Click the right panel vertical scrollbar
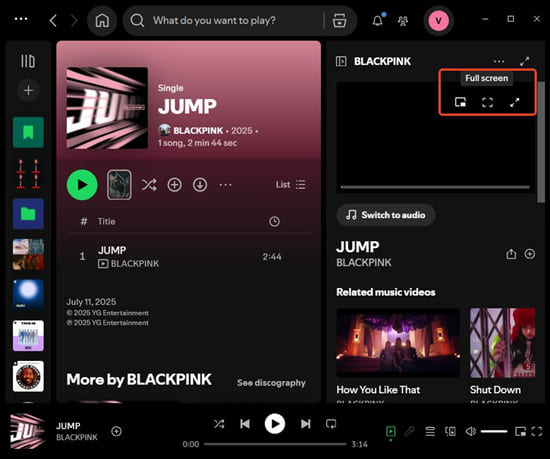The width and height of the screenshot is (550, 459). coord(541,142)
